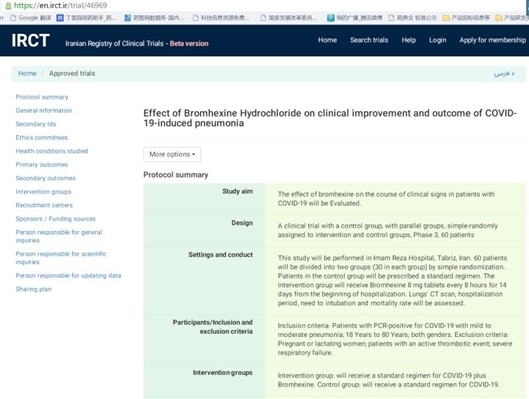Screen dimensions: 529x399
Task: Jump to General information section
Action: click(44, 111)
